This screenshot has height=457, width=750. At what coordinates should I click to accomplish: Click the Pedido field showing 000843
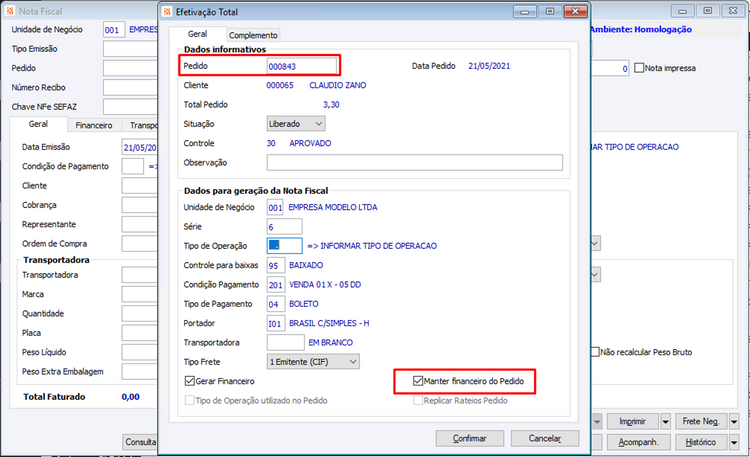click(x=301, y=66)
